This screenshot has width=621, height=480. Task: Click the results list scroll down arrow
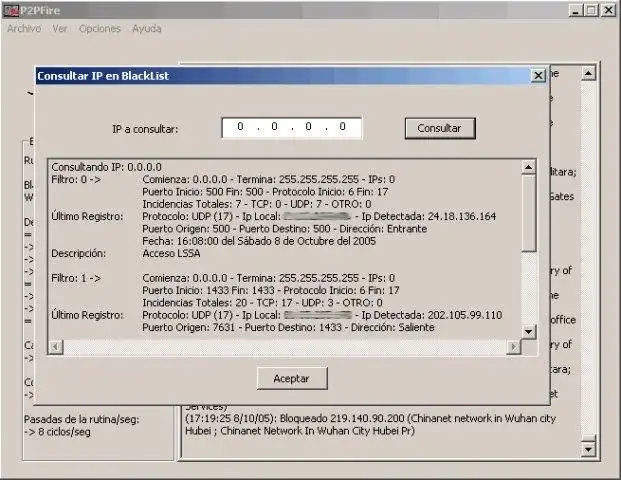528,332
